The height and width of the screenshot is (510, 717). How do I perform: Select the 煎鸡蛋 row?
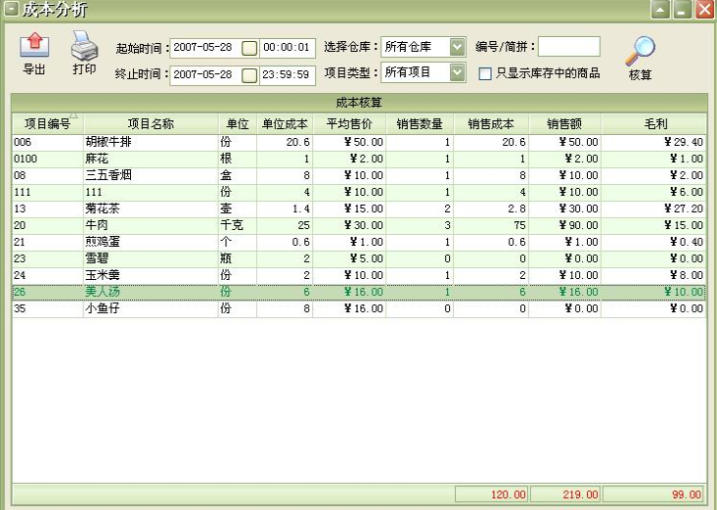tap(358, 242)
